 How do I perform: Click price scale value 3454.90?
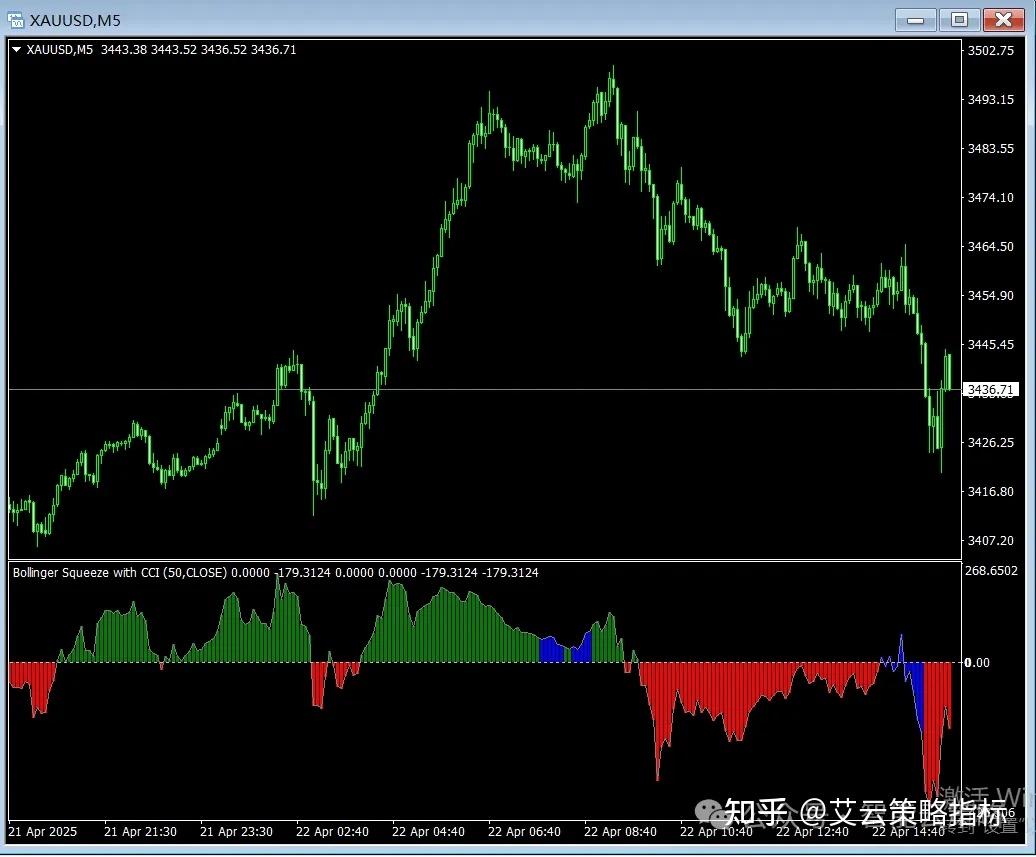click(x=990, y=295)
